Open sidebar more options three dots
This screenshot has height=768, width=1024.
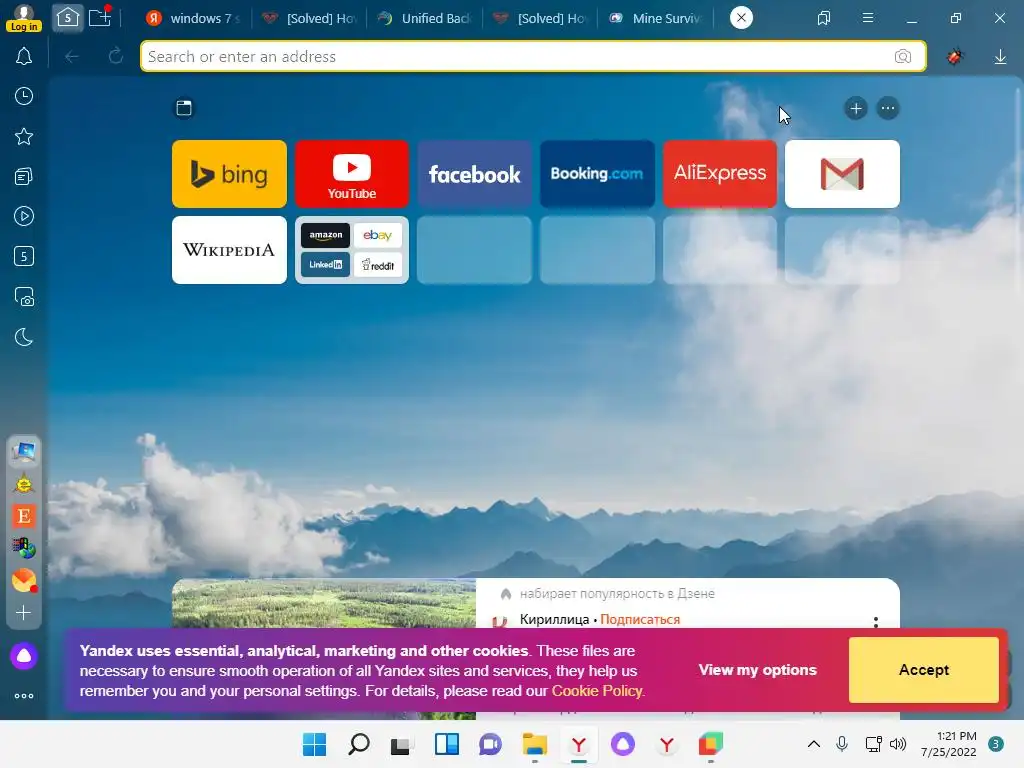(x=24, y=696)
